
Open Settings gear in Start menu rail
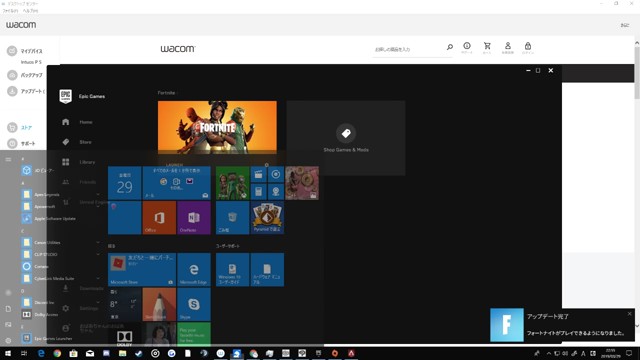[x=8, y=340]
